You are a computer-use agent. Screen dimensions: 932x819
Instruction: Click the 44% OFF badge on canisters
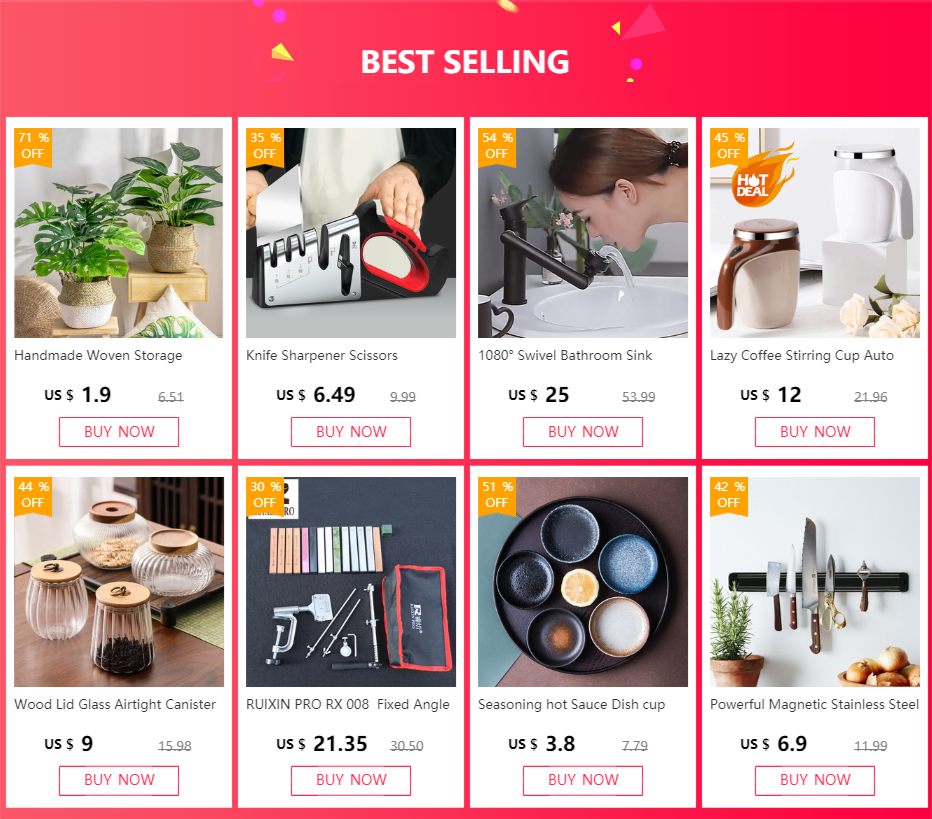coord(33,496)
